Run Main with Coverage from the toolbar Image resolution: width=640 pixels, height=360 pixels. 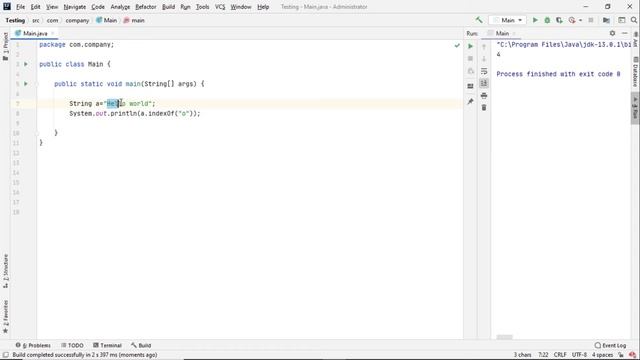559,20
